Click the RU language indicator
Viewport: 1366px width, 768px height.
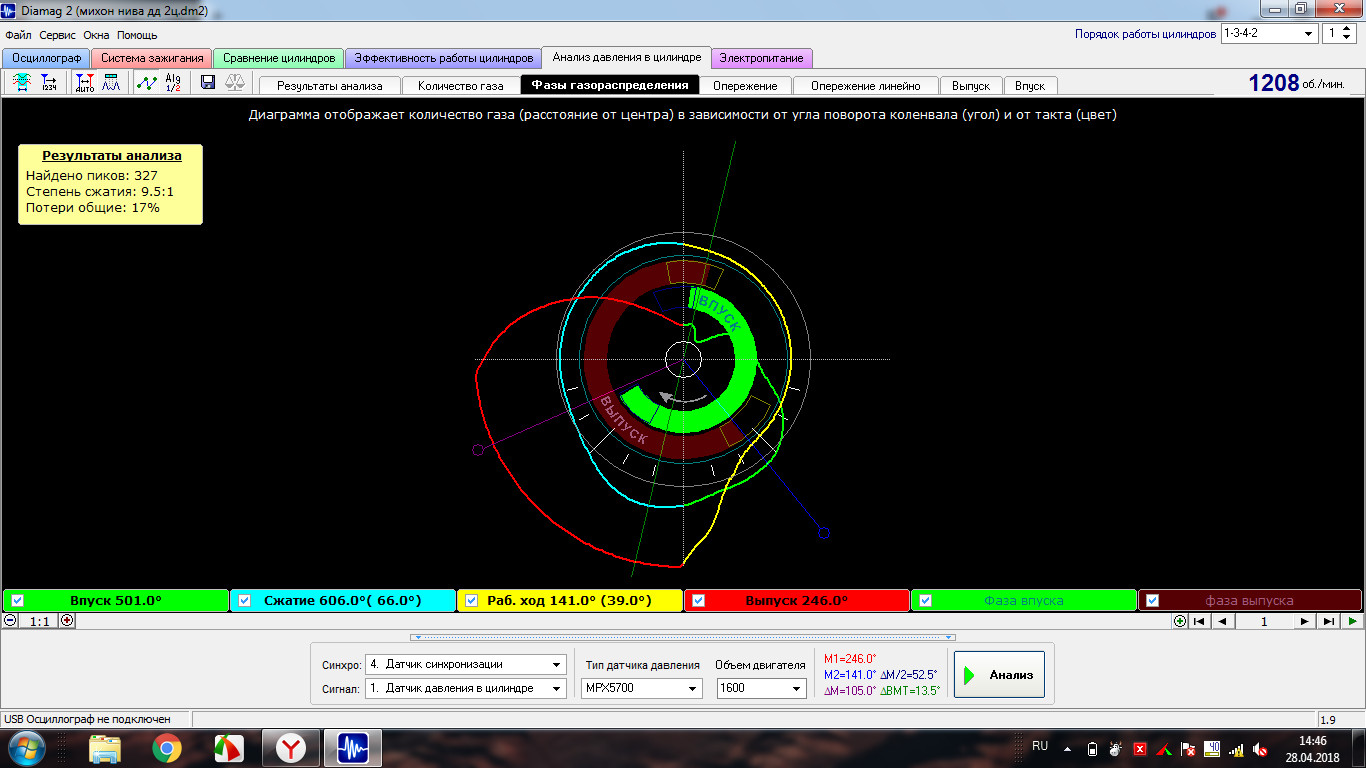coord(1040,746)
